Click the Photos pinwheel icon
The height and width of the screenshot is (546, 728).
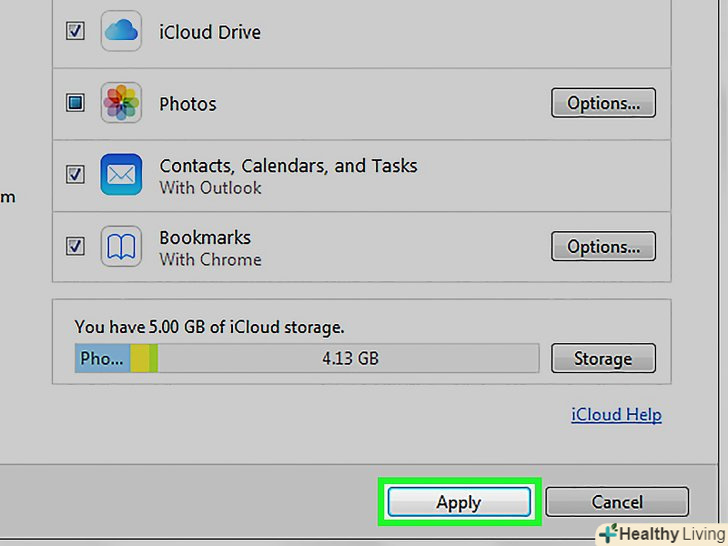point(121,103)
